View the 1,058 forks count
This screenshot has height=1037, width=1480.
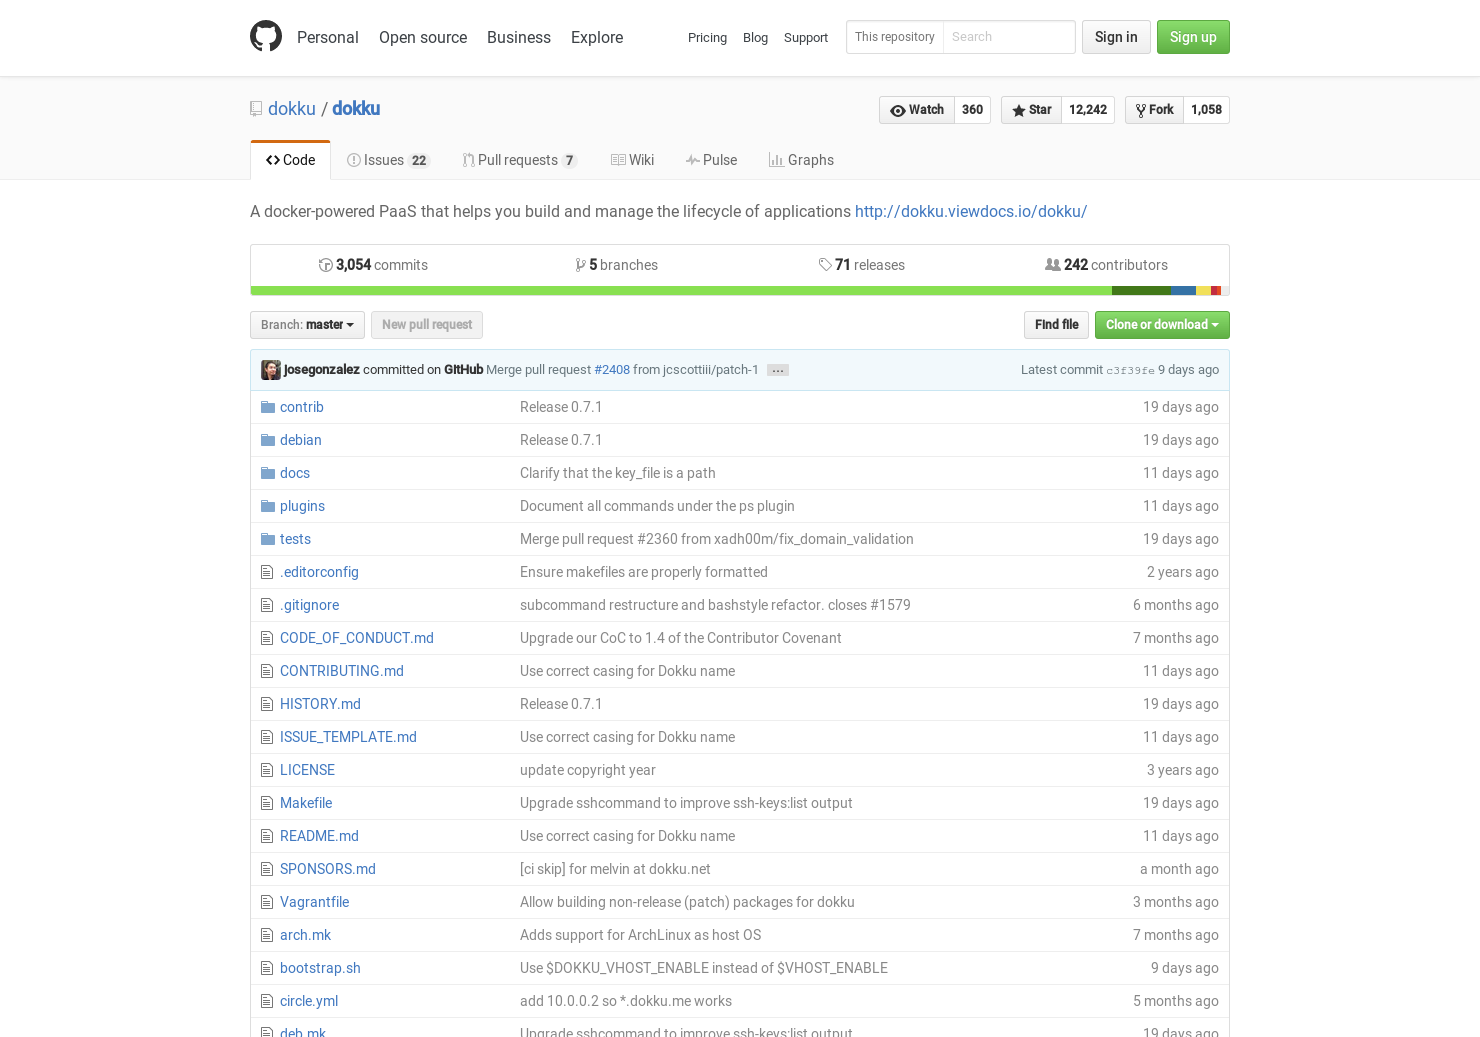coord(1206,110)
